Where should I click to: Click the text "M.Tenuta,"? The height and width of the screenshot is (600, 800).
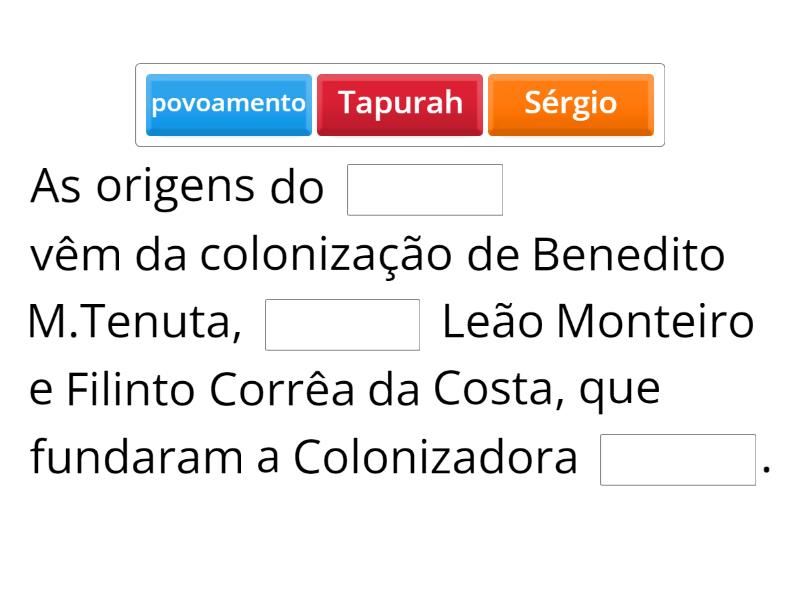(x=135, y=325)
